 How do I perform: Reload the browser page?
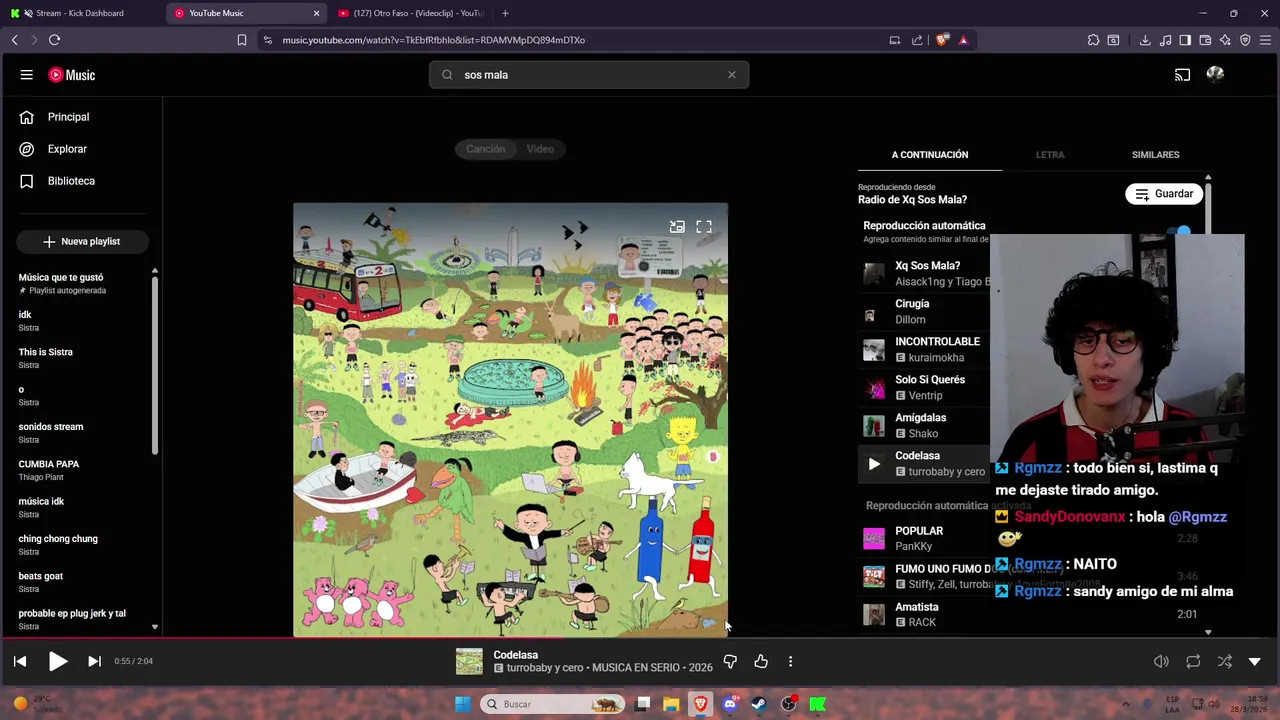[54, 40]
